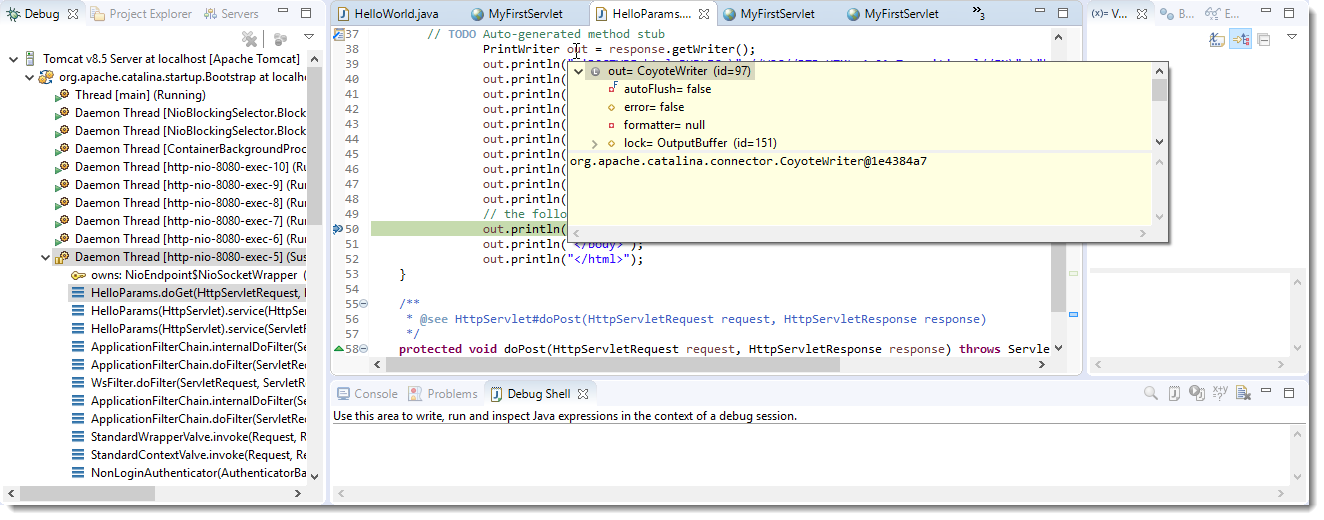Click the debug view thread-grouping icon

tap(281, 38)
